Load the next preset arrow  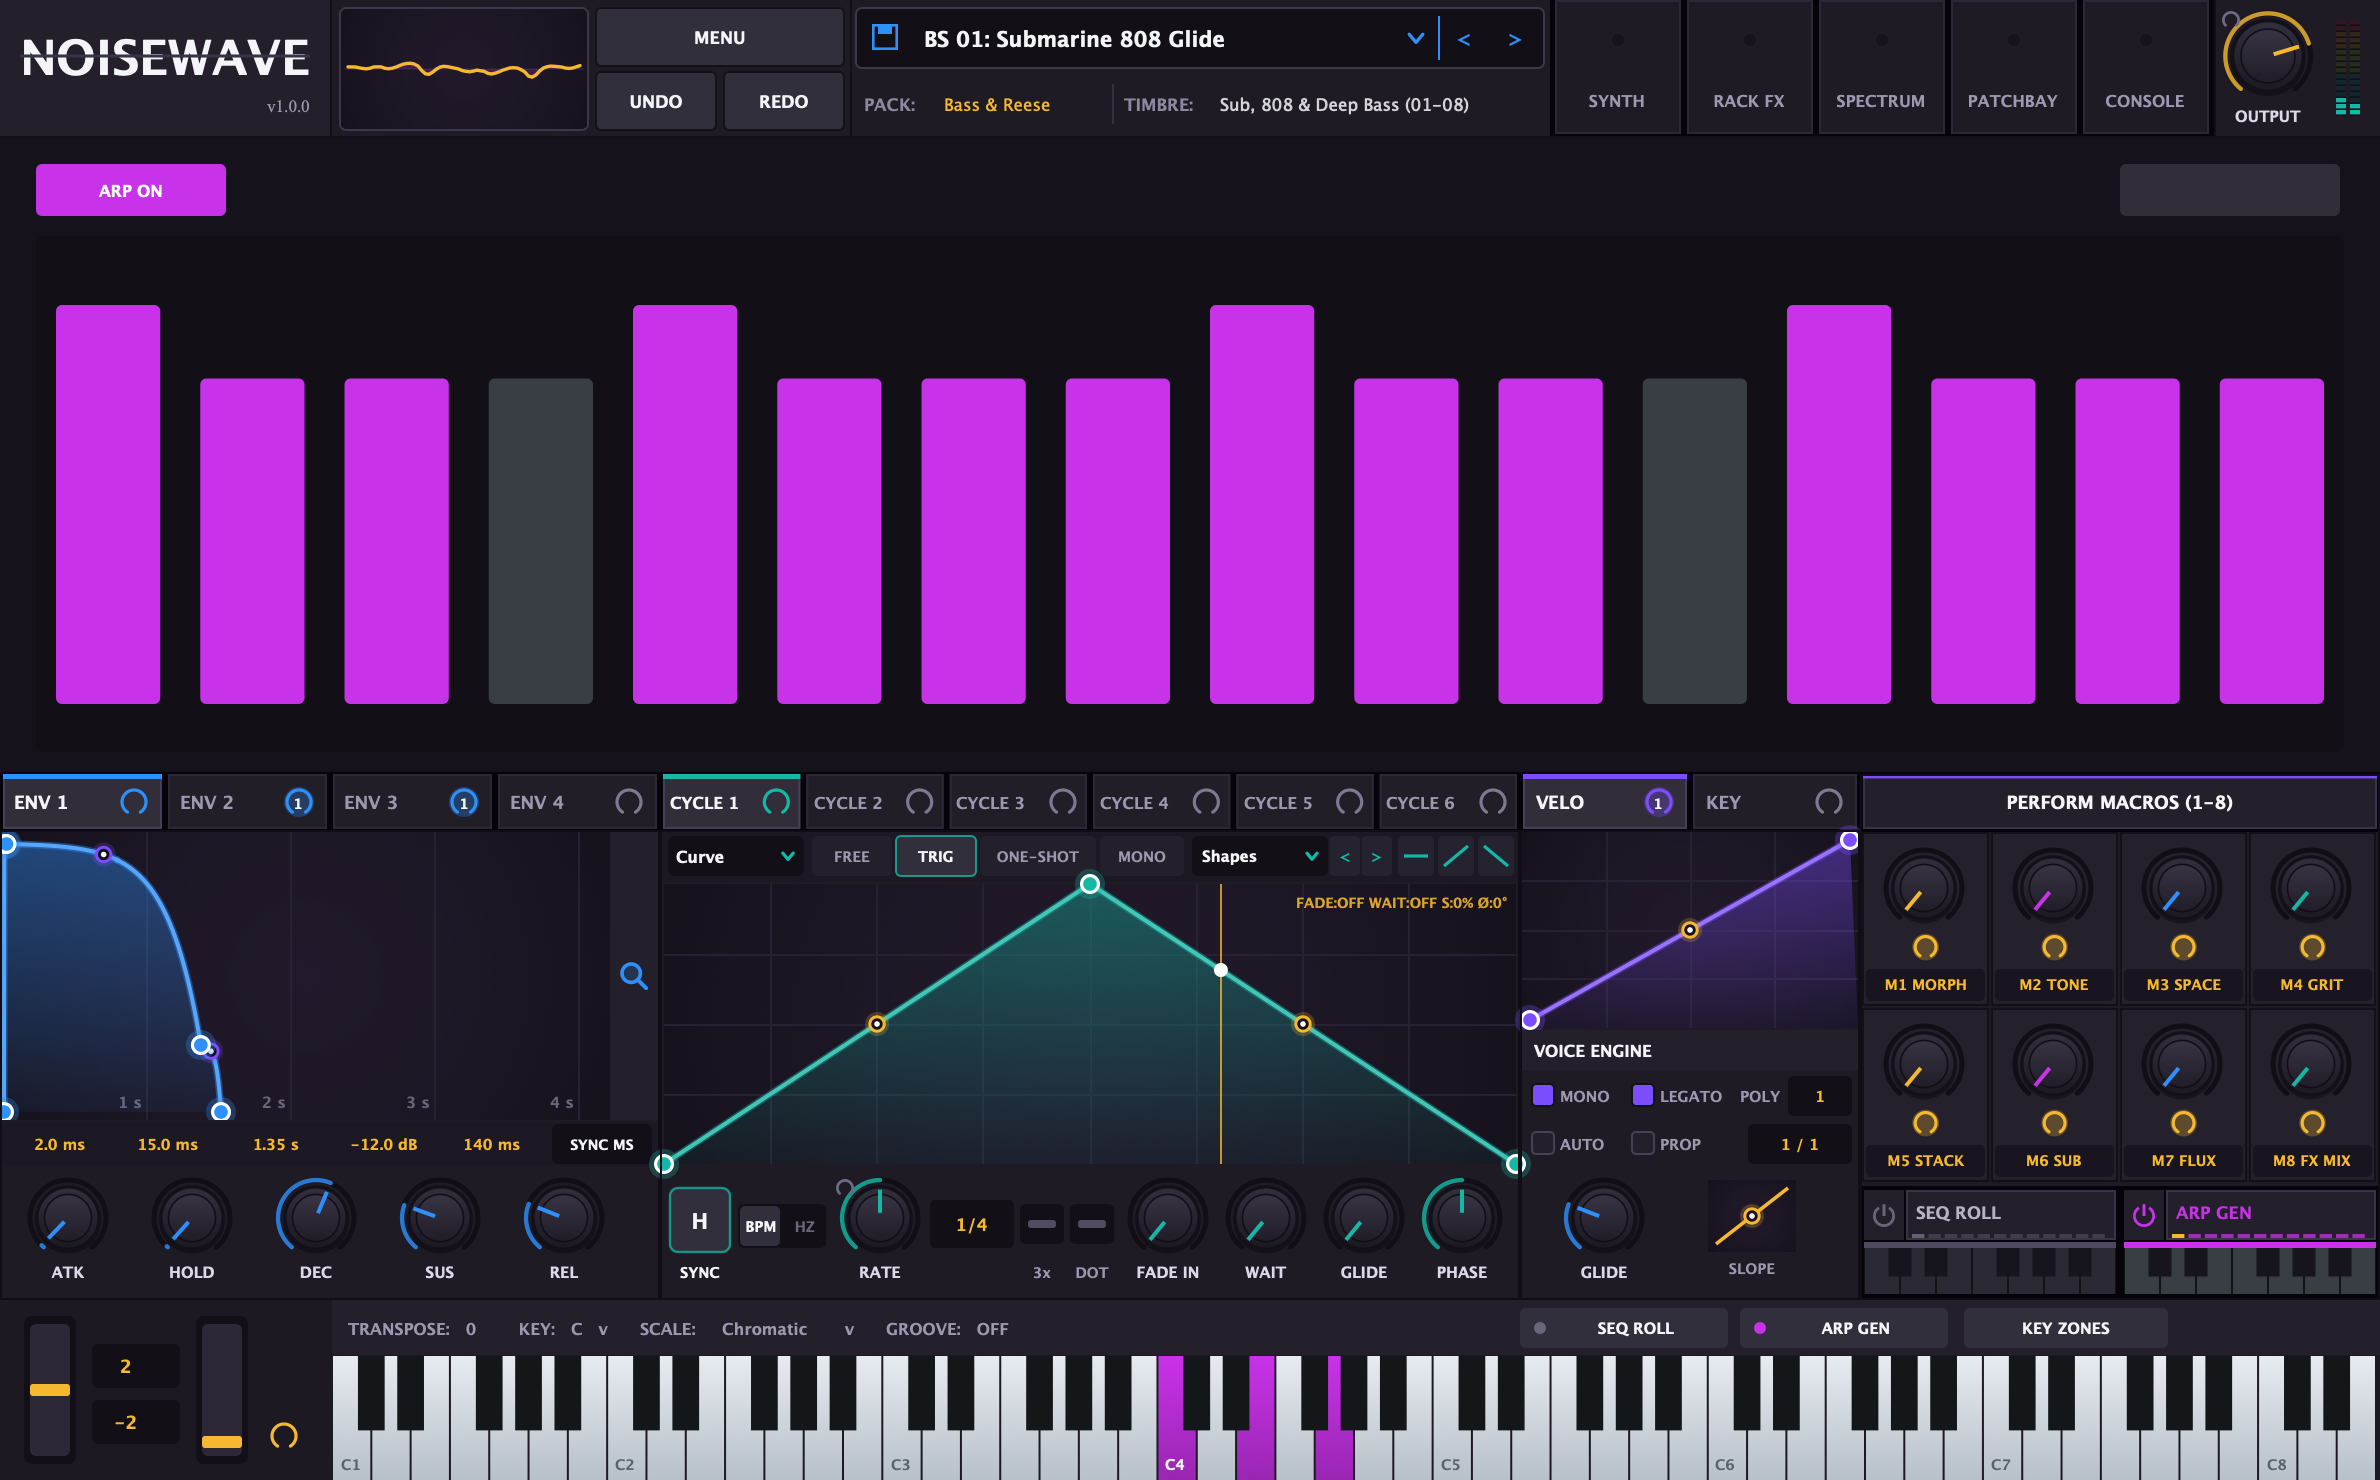pos(1515,39)
